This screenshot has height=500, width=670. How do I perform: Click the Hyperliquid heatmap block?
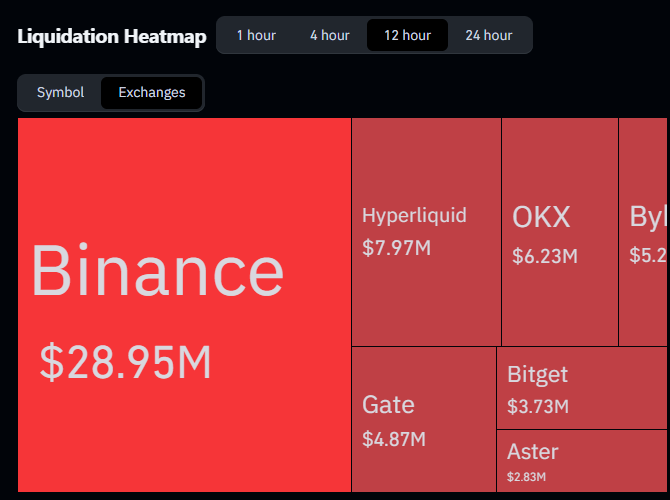coord(426,232)
